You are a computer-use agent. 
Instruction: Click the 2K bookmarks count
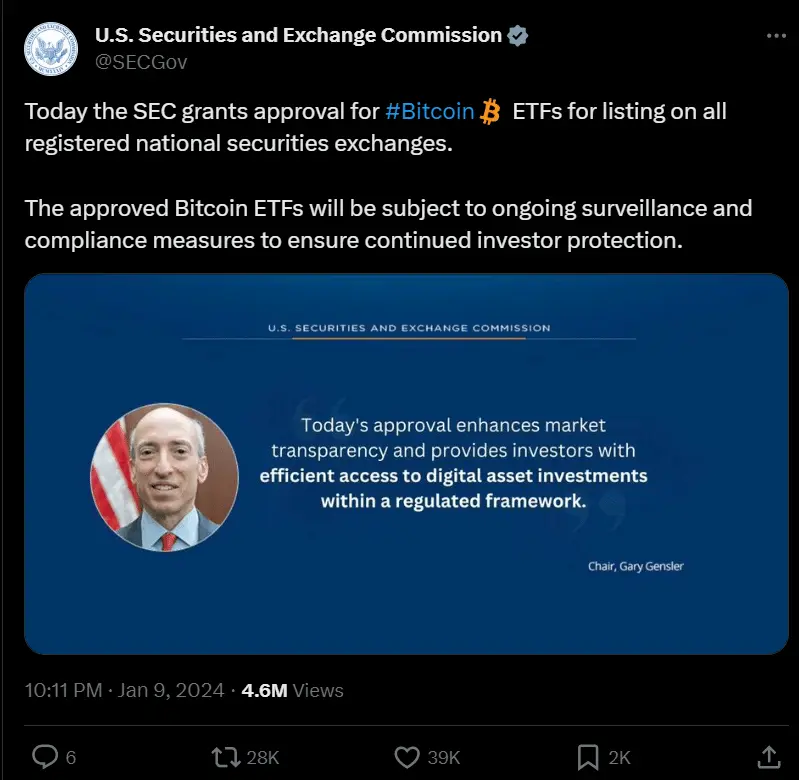click(619, 757)
